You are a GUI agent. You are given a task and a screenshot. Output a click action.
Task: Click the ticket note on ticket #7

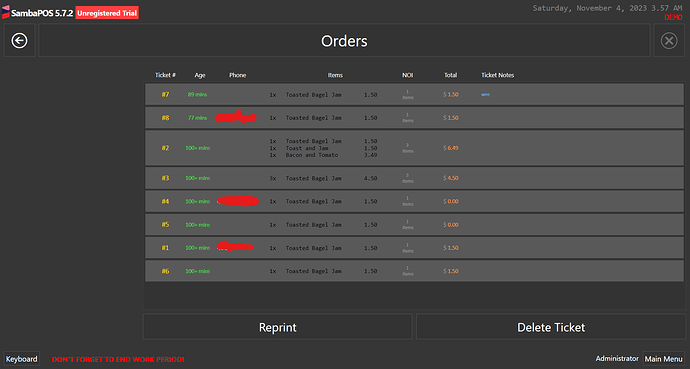pyautogui.click(x=485, y=95)
